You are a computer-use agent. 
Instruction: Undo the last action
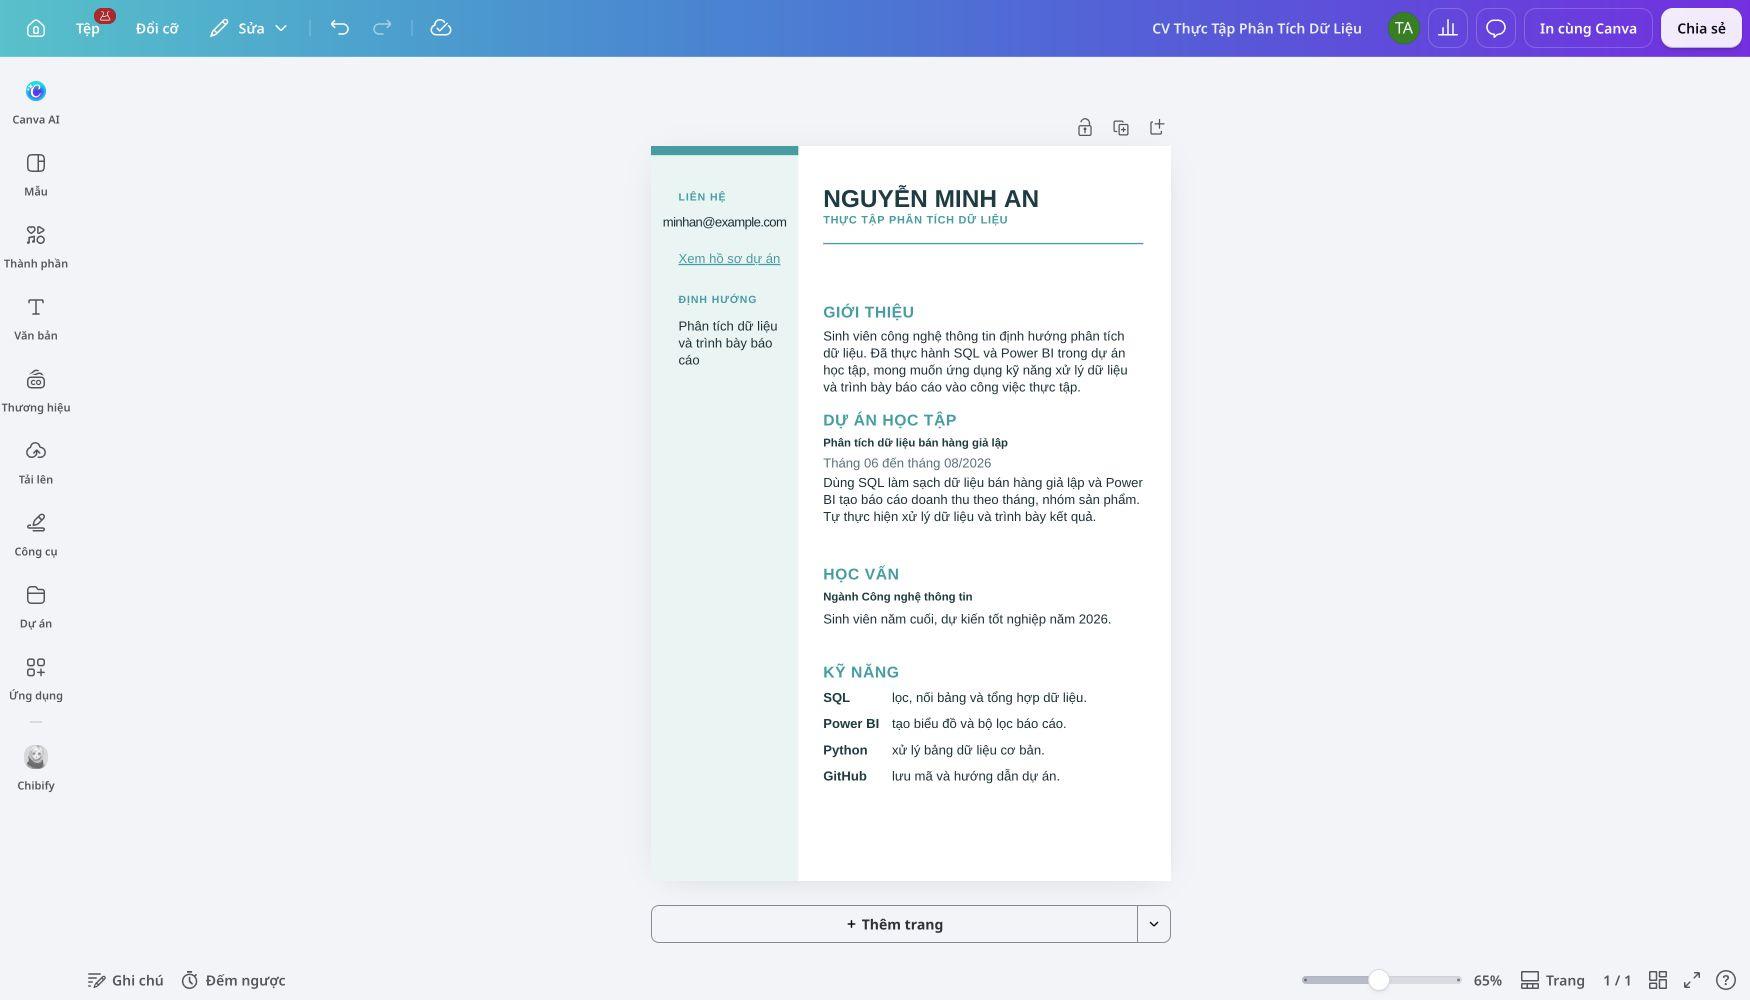340,28
